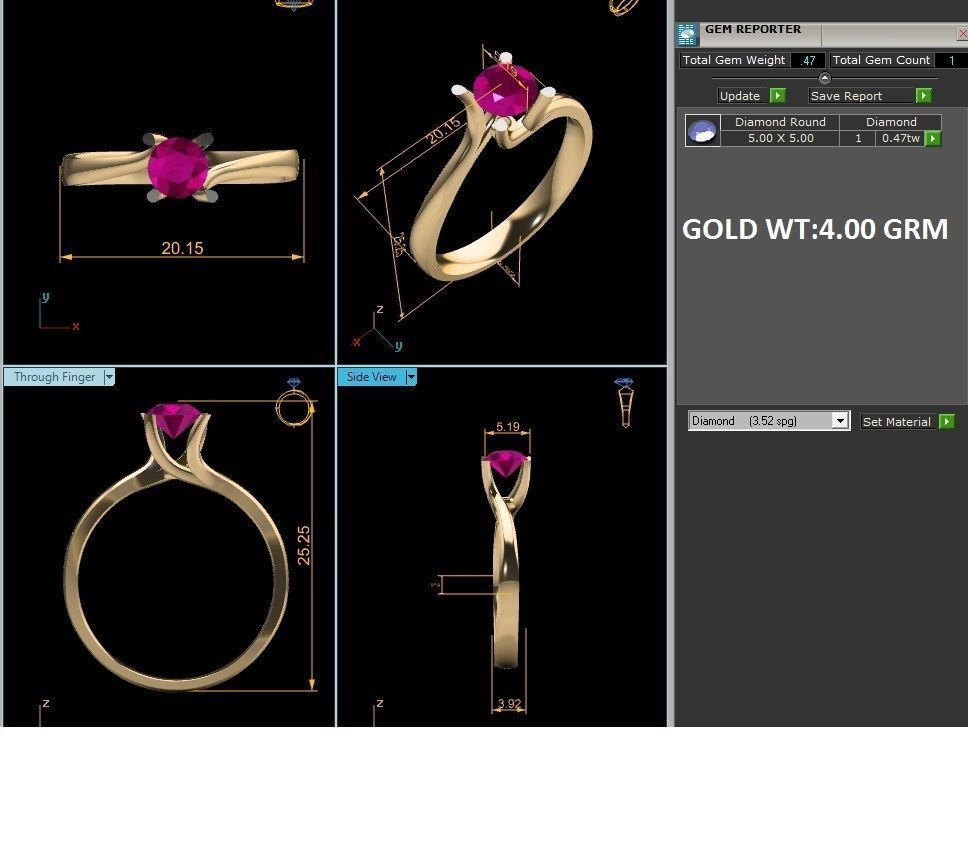The image size is (968, 867).
Task: Click the green arrow next to Set Material
Action: pyautogui.click(x=946, y=422)
